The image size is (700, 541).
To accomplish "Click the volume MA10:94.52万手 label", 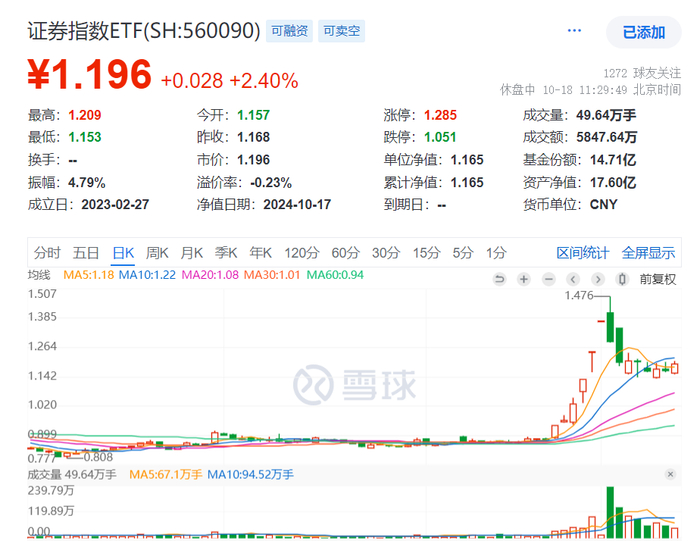I will point(250,474).
